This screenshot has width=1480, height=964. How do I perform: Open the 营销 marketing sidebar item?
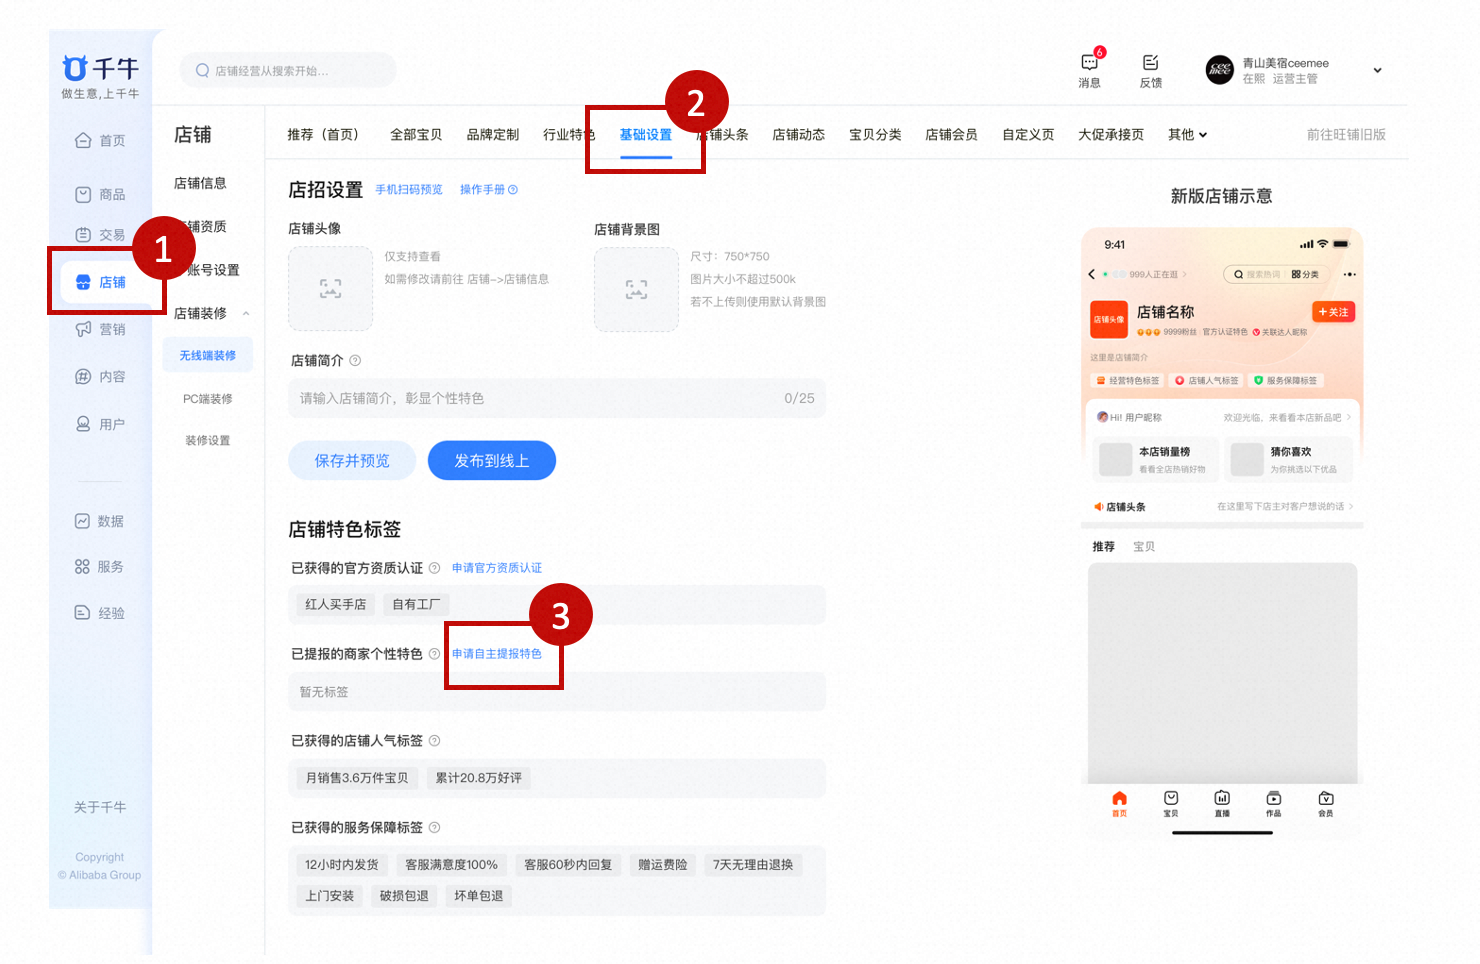(x=100, y=329)
